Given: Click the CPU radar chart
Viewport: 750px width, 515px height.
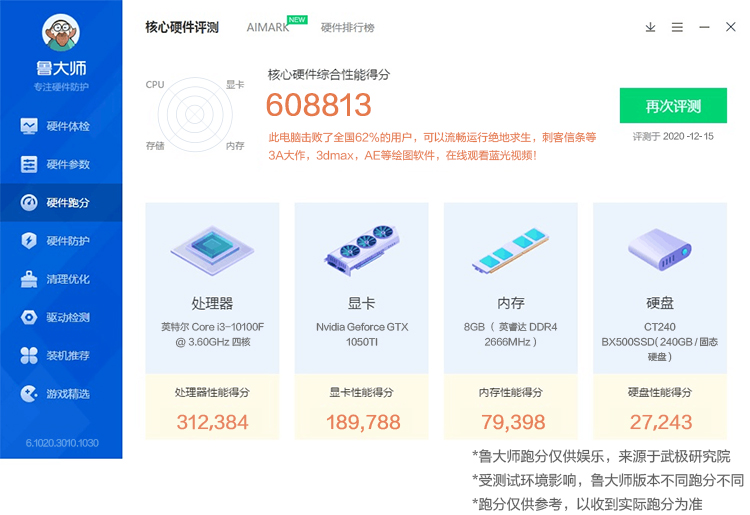Looking at the screenshot, I should [195, 114].
